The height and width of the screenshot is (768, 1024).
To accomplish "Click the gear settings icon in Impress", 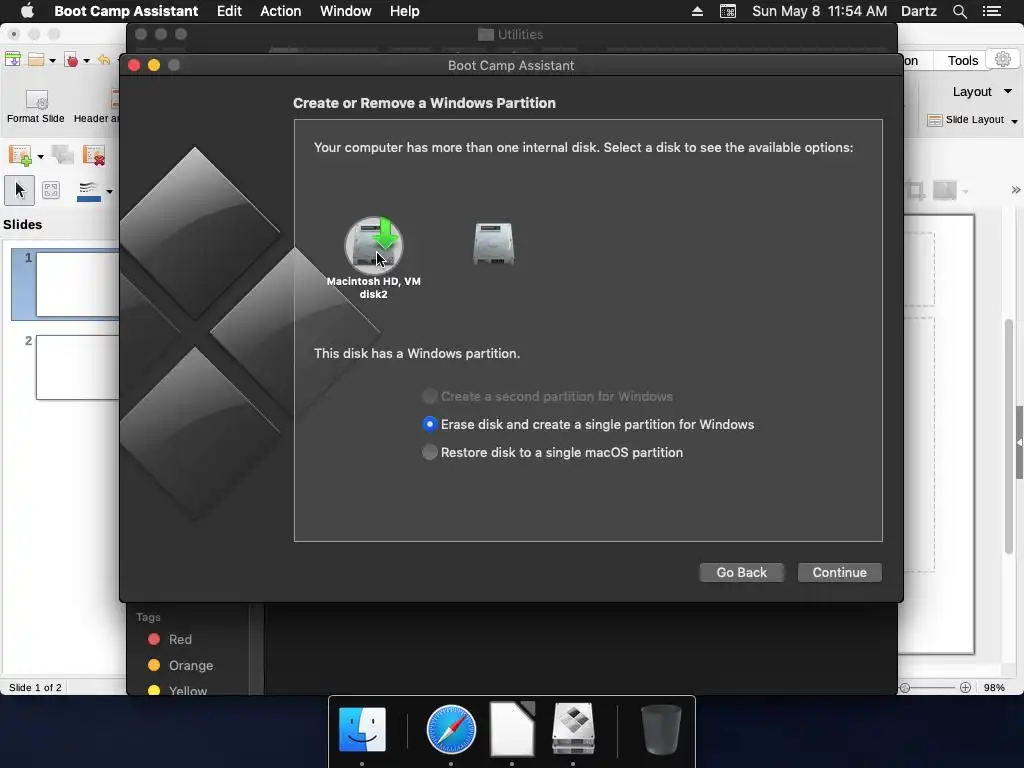I will click(x=1002, y=59).
